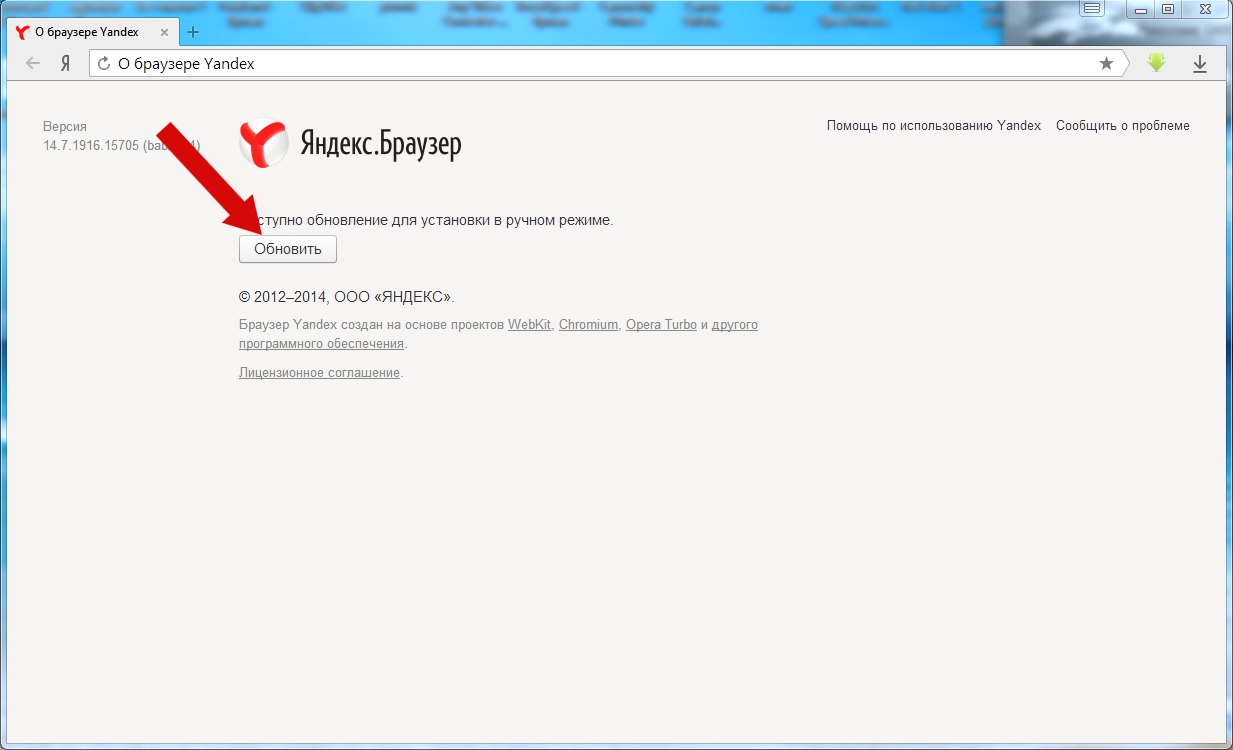Maximize the browser window

pyautogui.click(x=1167, y=9)
